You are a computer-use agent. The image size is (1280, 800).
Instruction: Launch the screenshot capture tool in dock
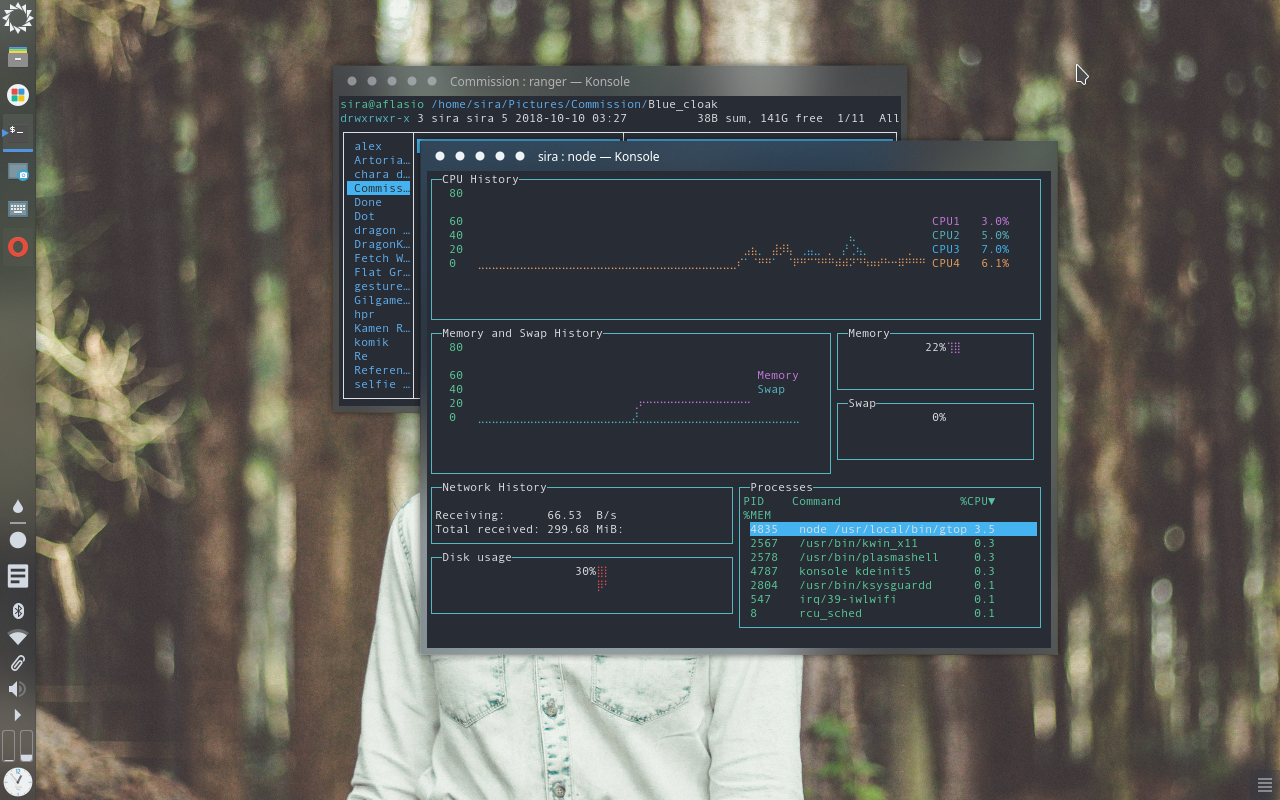click(x=18, y=171)
